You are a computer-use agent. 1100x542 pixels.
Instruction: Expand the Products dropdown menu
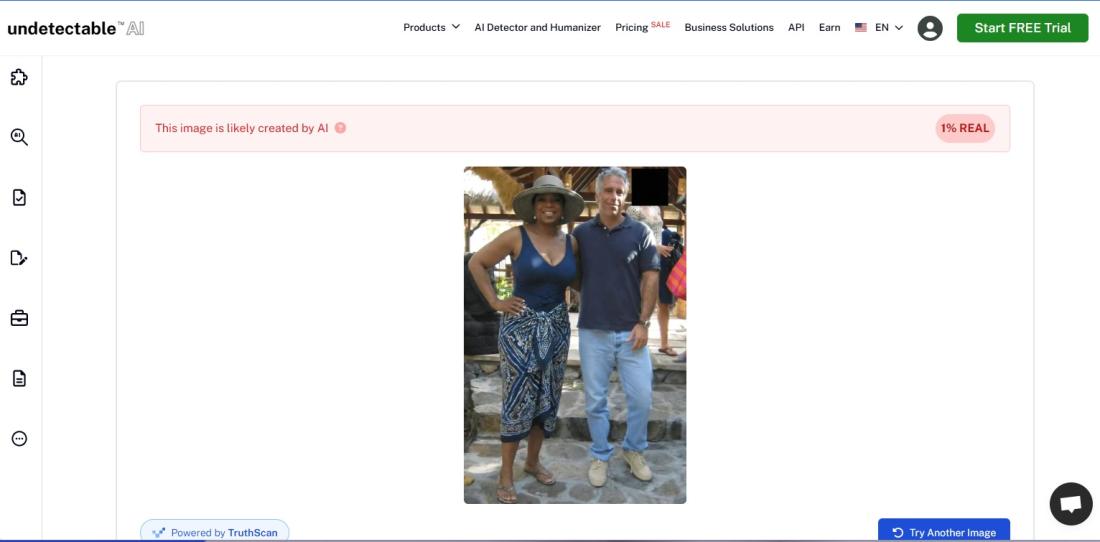[431, 28]
